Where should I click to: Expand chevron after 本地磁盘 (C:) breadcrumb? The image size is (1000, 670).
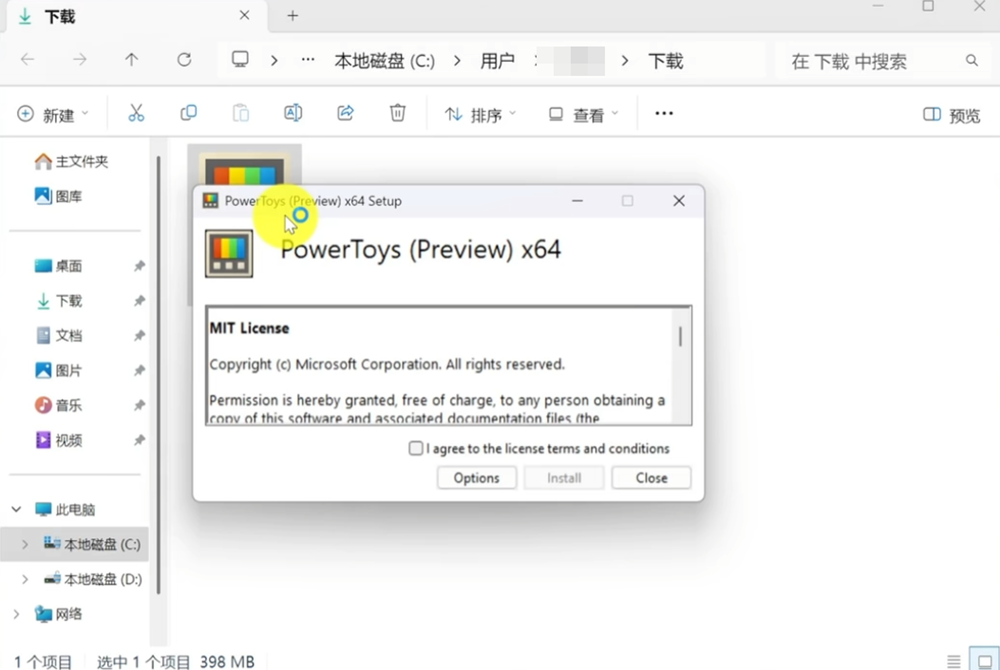pos(457,61)
